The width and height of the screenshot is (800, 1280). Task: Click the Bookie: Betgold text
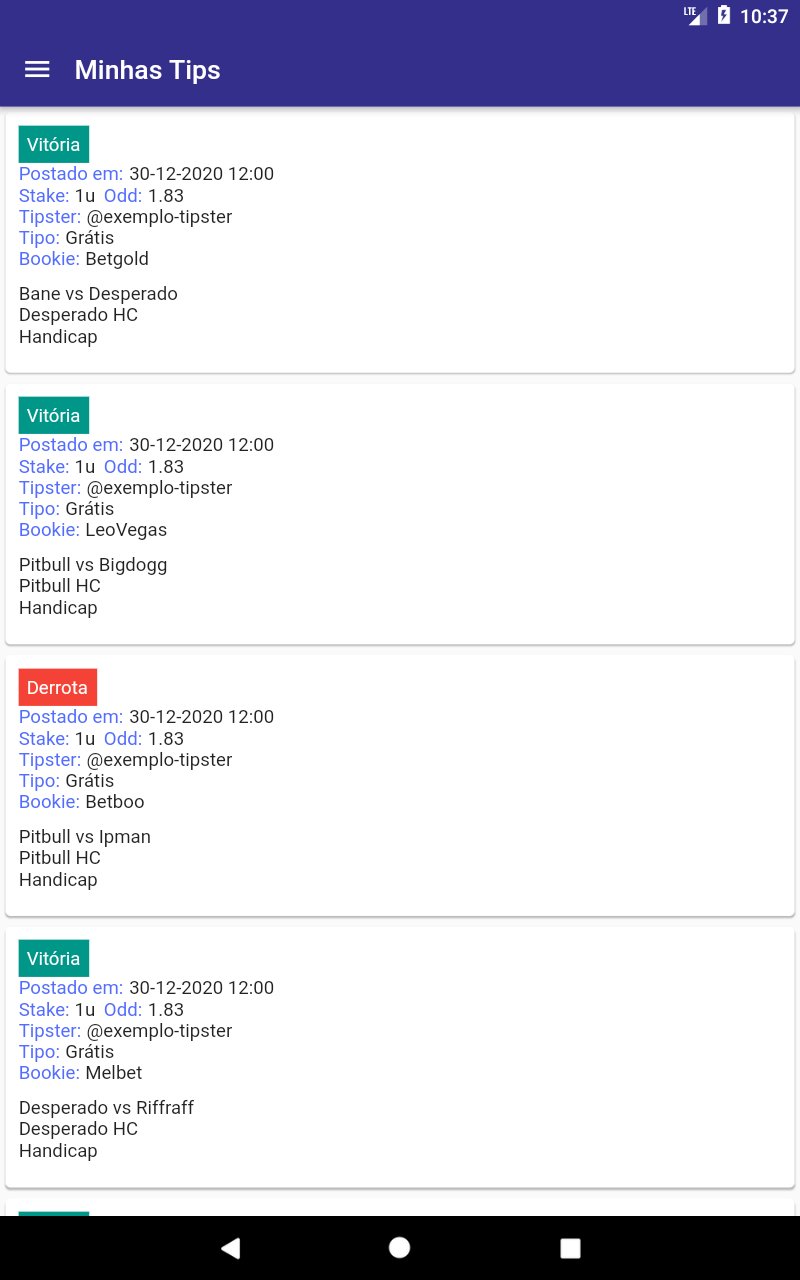coord(84,259)
